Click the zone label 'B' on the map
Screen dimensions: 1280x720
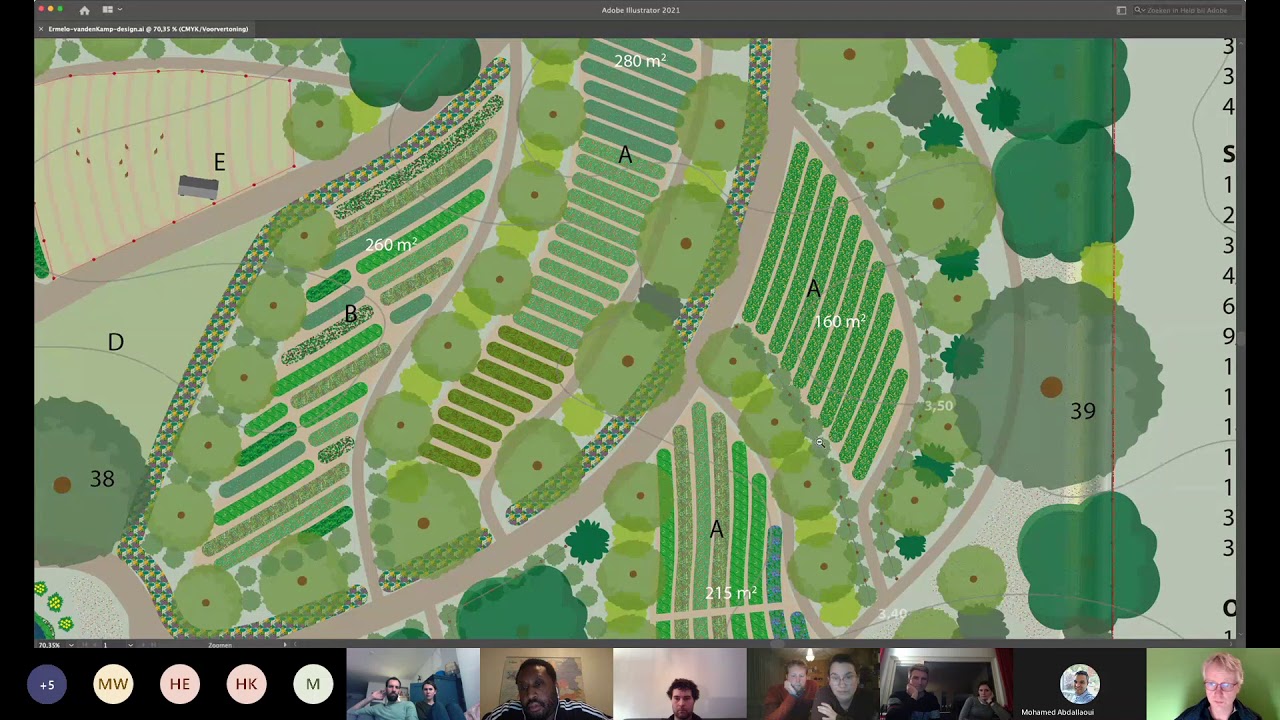[351, 314]
